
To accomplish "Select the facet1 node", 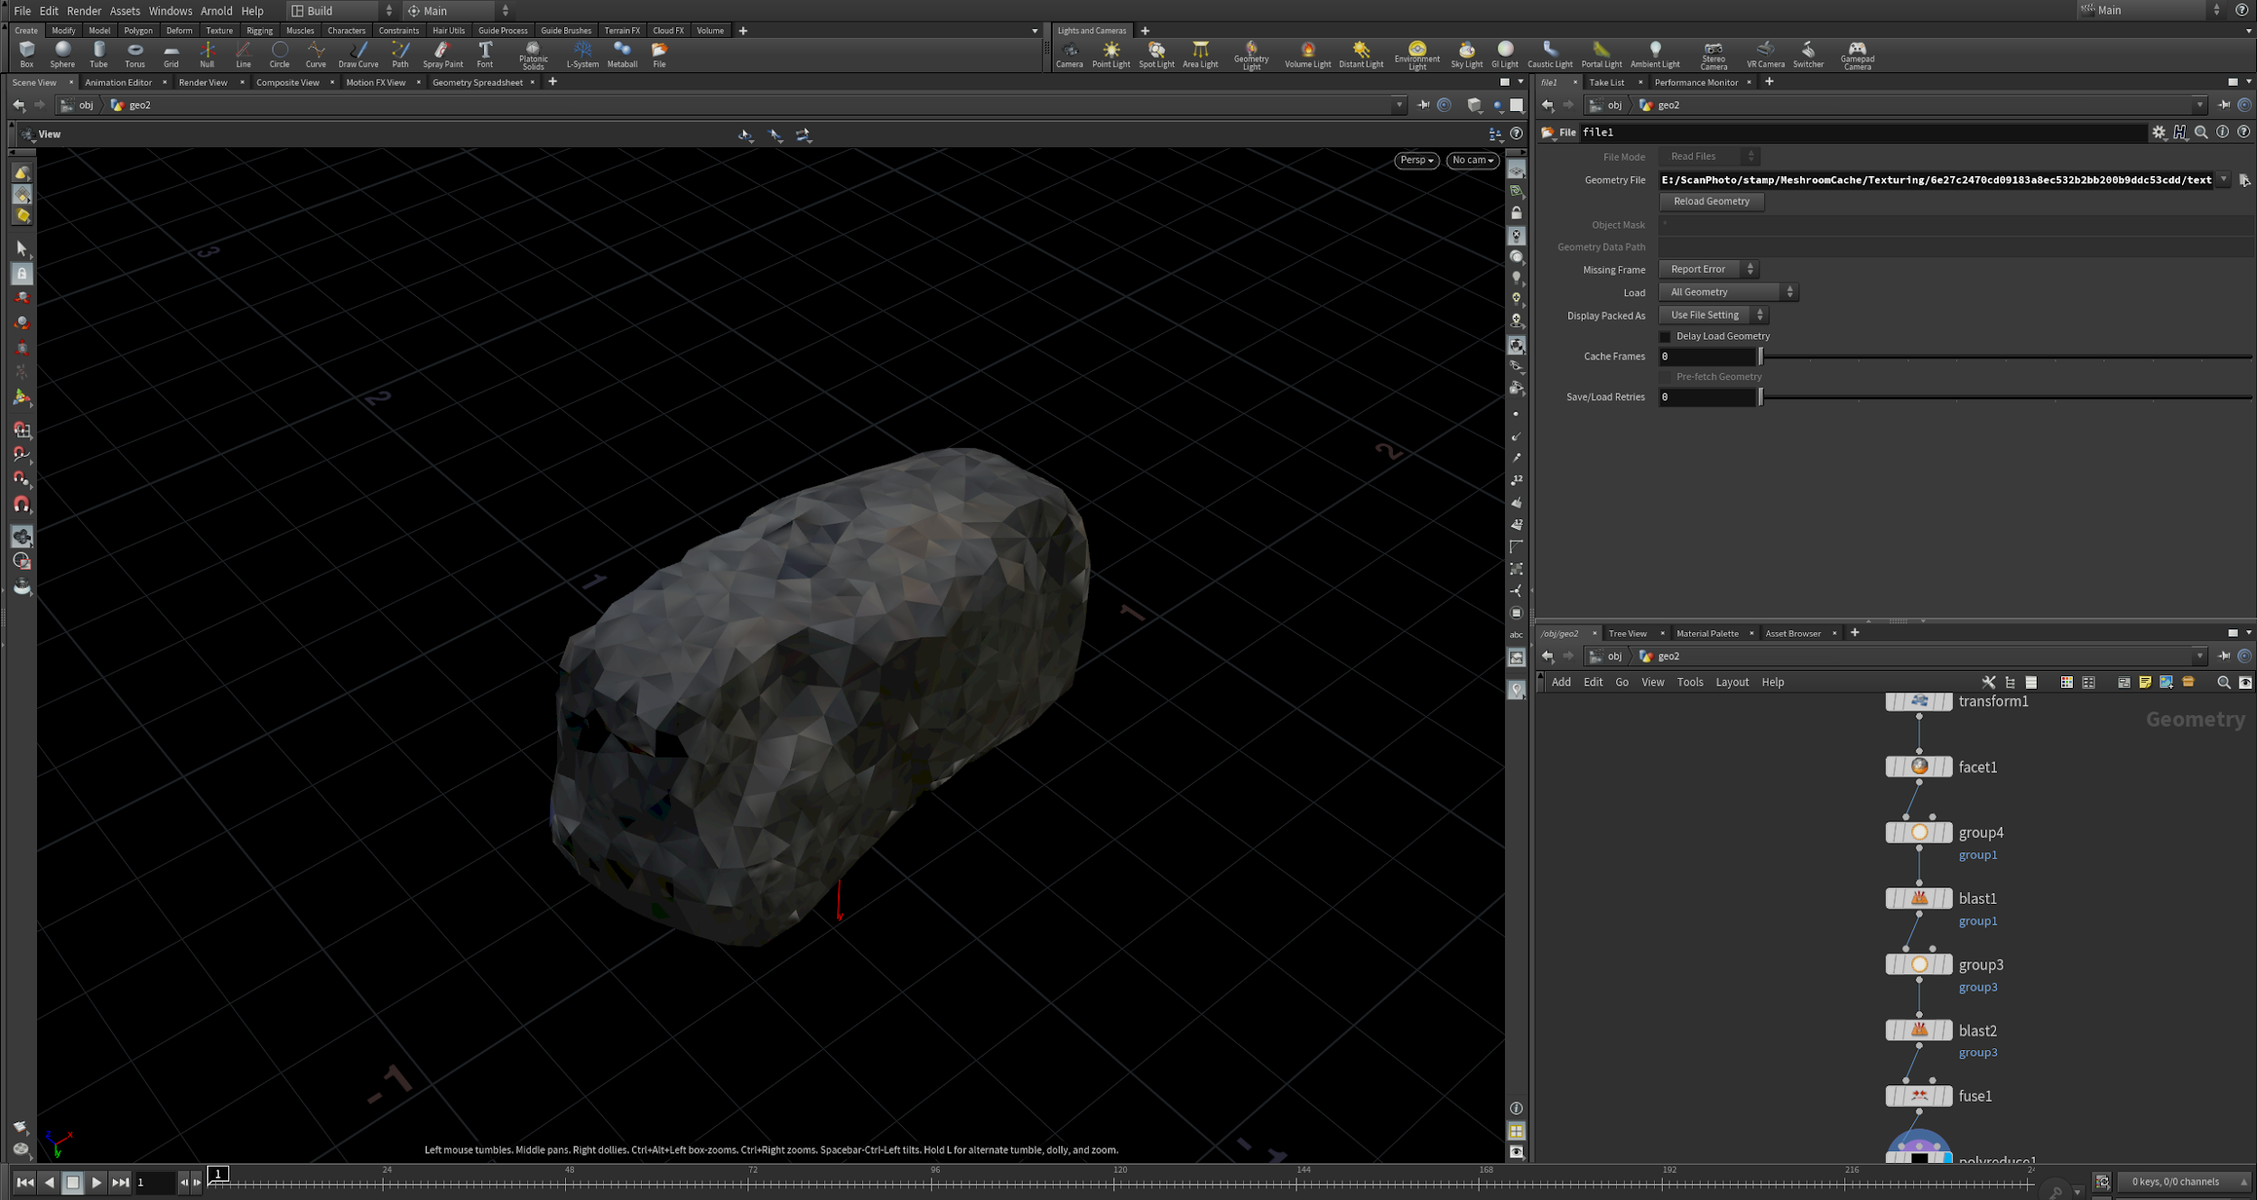I will pos(1918,767).
